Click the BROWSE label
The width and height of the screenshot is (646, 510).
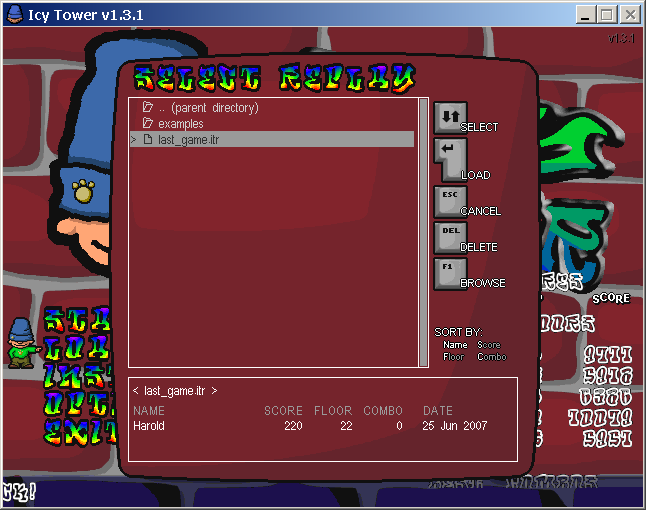click(x=483, y=283)
